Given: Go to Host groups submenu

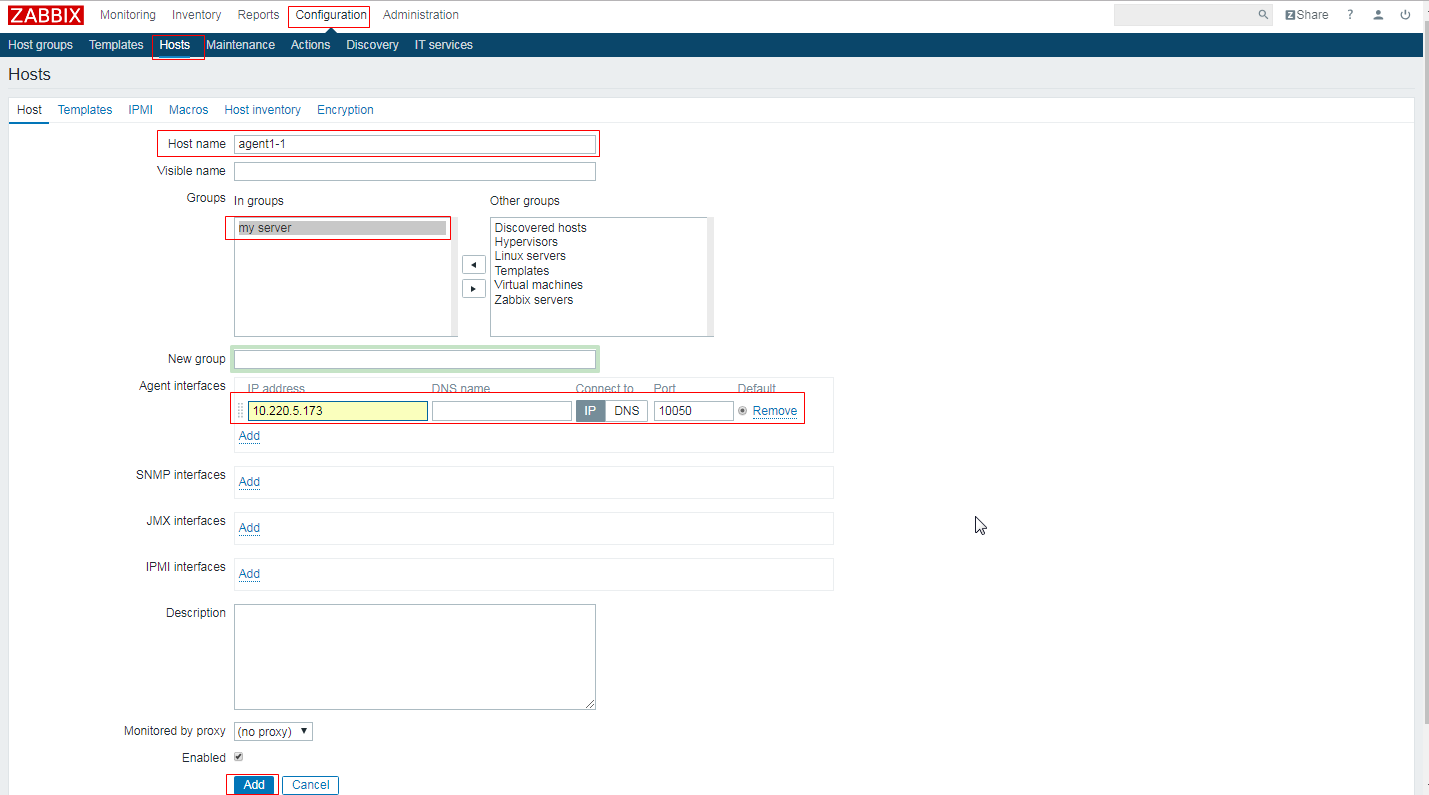Looking at the screenshot, I should (41, 45).
